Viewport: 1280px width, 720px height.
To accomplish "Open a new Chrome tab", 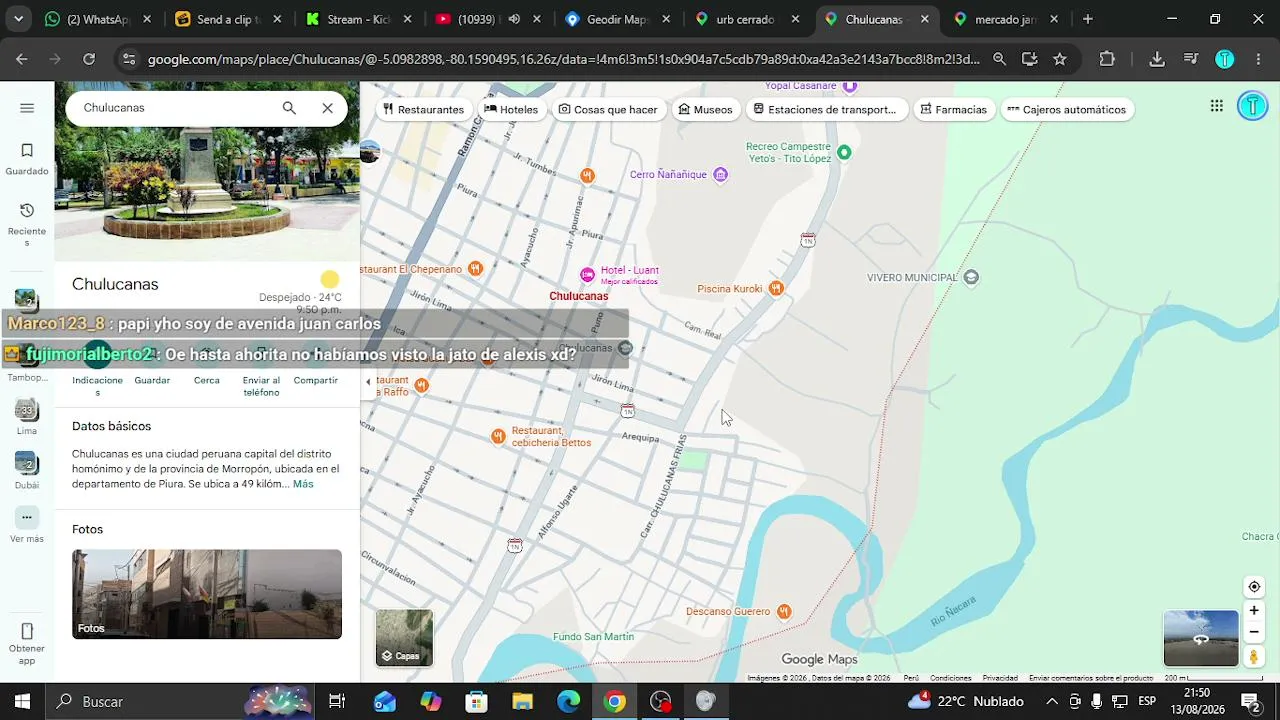I will (1088, 19).
